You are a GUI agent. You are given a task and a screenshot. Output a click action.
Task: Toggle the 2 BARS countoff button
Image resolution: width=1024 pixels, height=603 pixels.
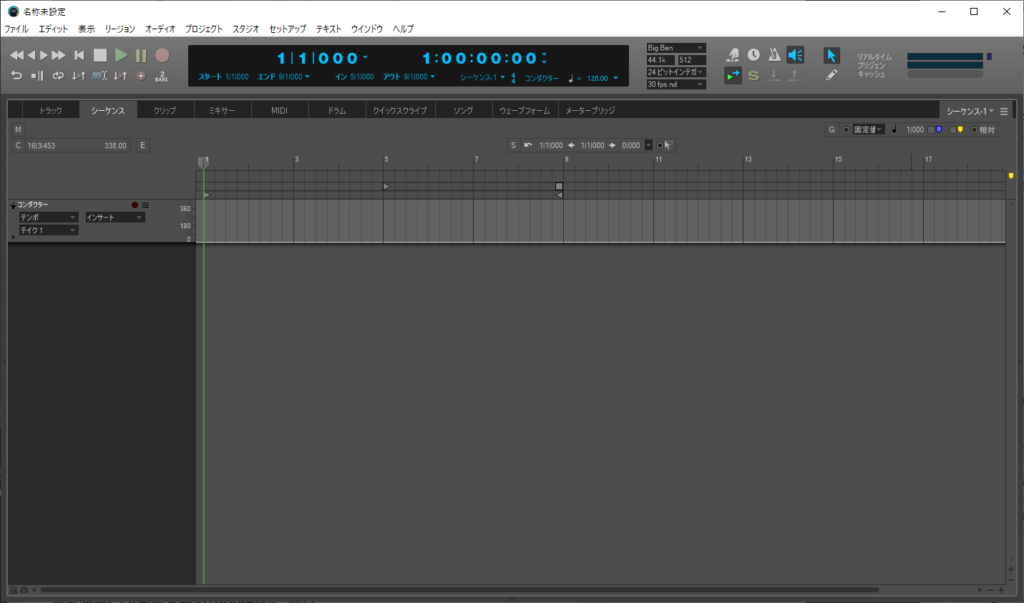[161, 75]
